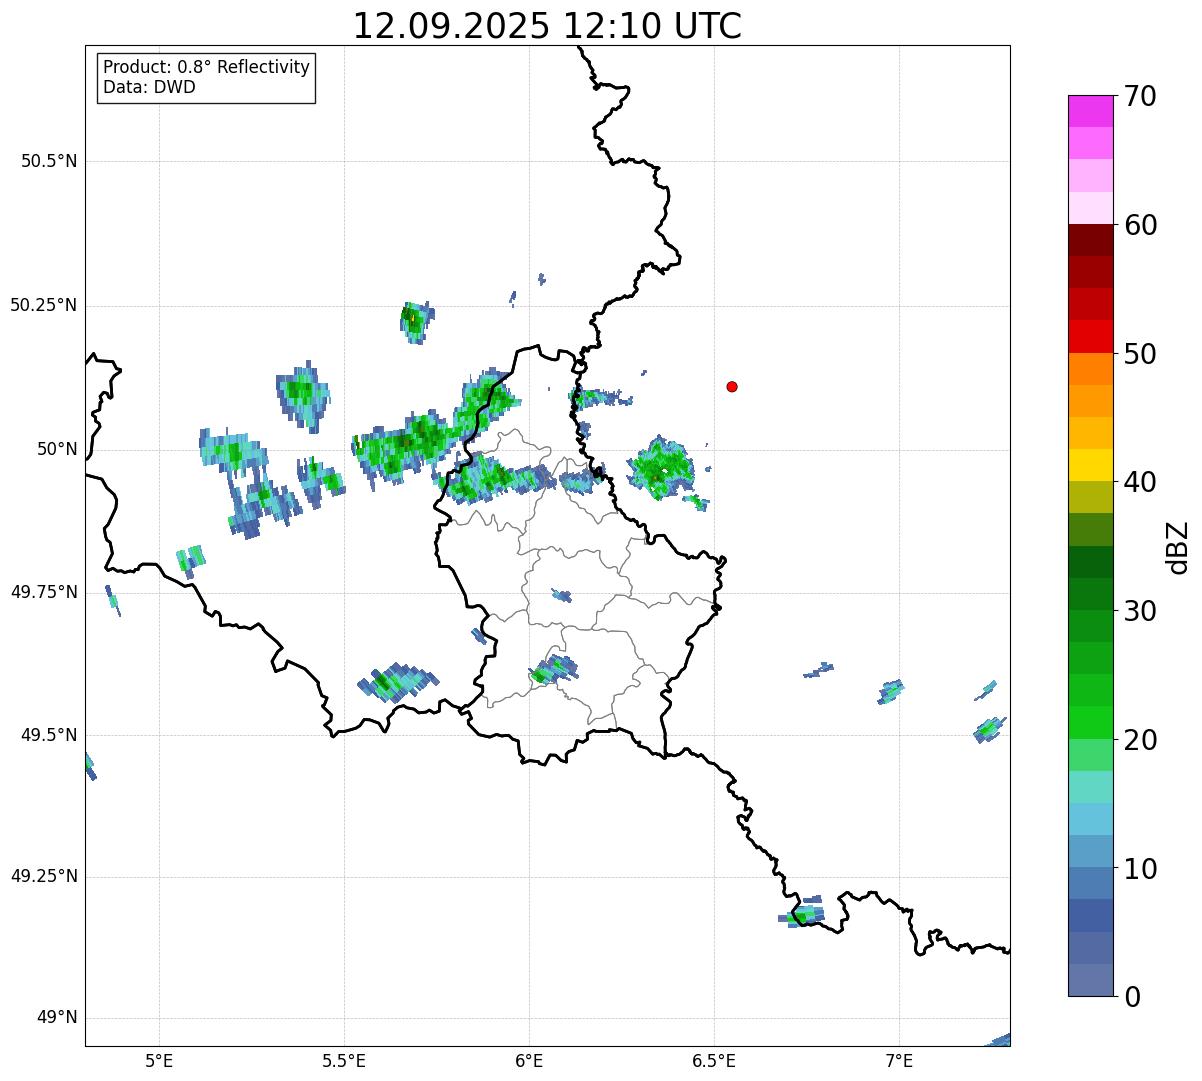Click the 6.5°E longitude axis label
1202x1081 pixels.
click(x=714, y=1060)
